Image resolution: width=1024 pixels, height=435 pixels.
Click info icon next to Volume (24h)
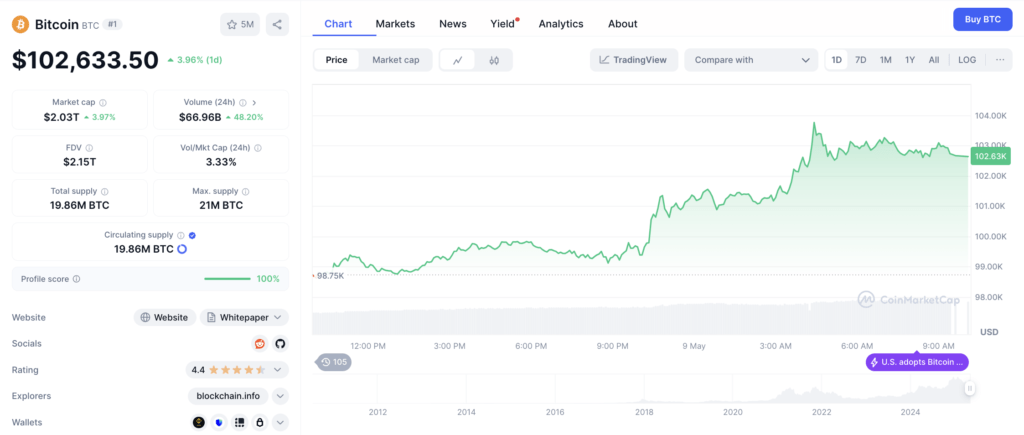(242, 103)
